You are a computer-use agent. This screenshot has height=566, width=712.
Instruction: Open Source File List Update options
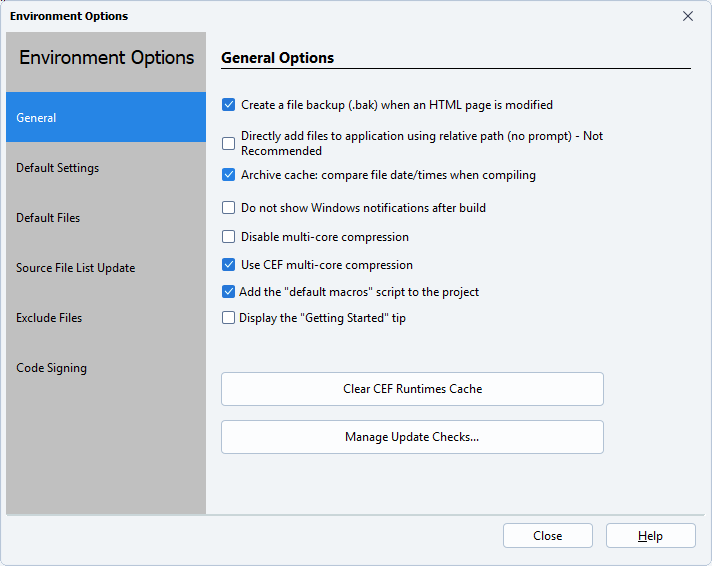[x=105, y=268]
